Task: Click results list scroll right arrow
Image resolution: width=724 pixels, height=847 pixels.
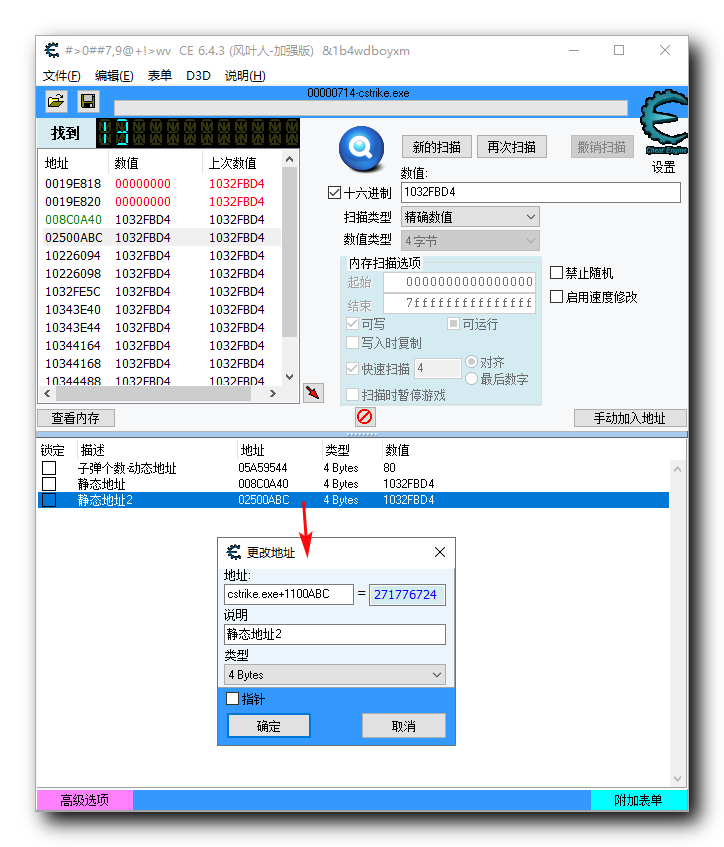Action: pyautogui.click(x=273, y=394)
